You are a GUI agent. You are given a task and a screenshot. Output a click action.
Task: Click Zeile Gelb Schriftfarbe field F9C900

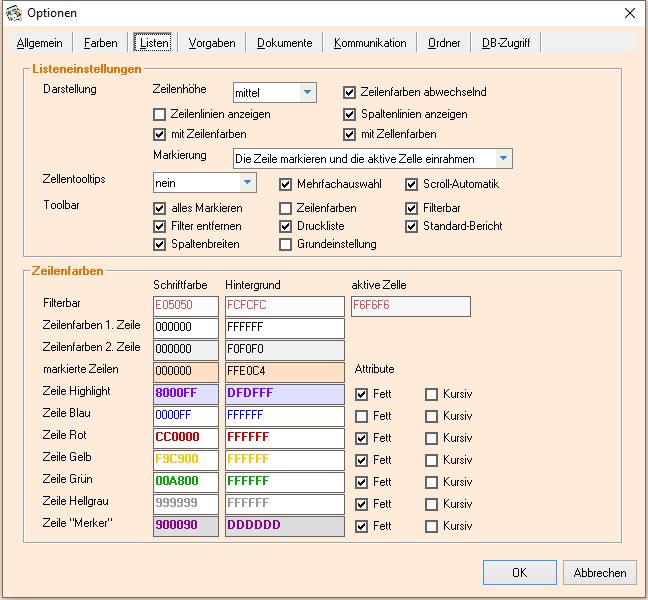pyautogui.click(x=185, y=460)
